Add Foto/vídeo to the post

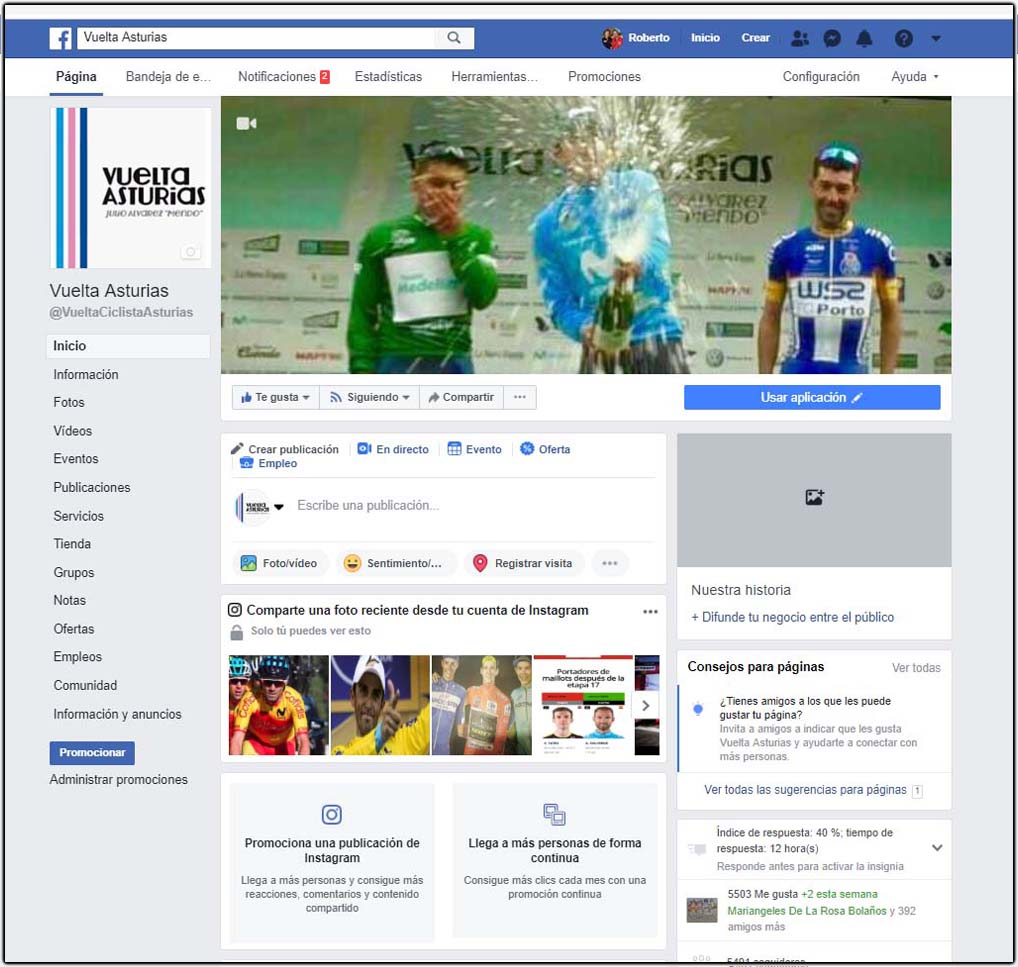279,563
